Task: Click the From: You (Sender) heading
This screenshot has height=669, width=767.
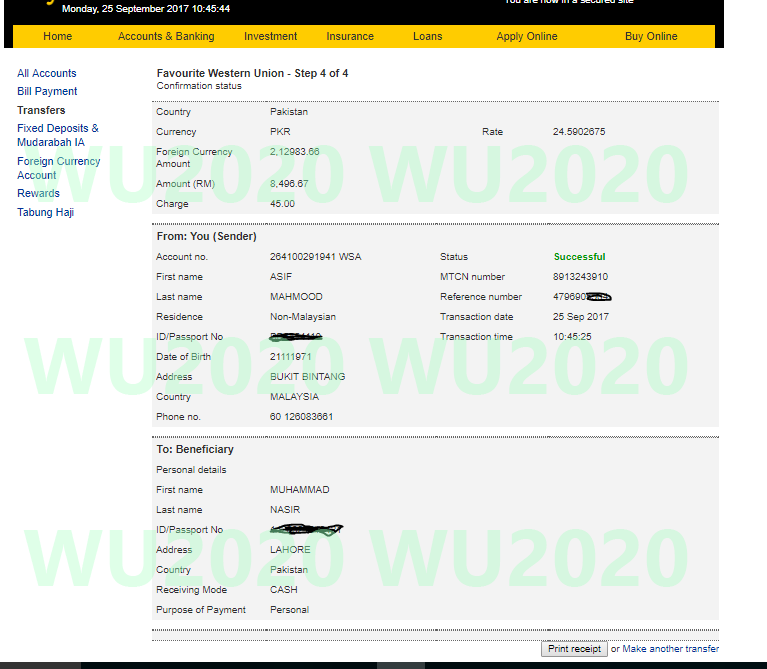Action: coord(206,237)
